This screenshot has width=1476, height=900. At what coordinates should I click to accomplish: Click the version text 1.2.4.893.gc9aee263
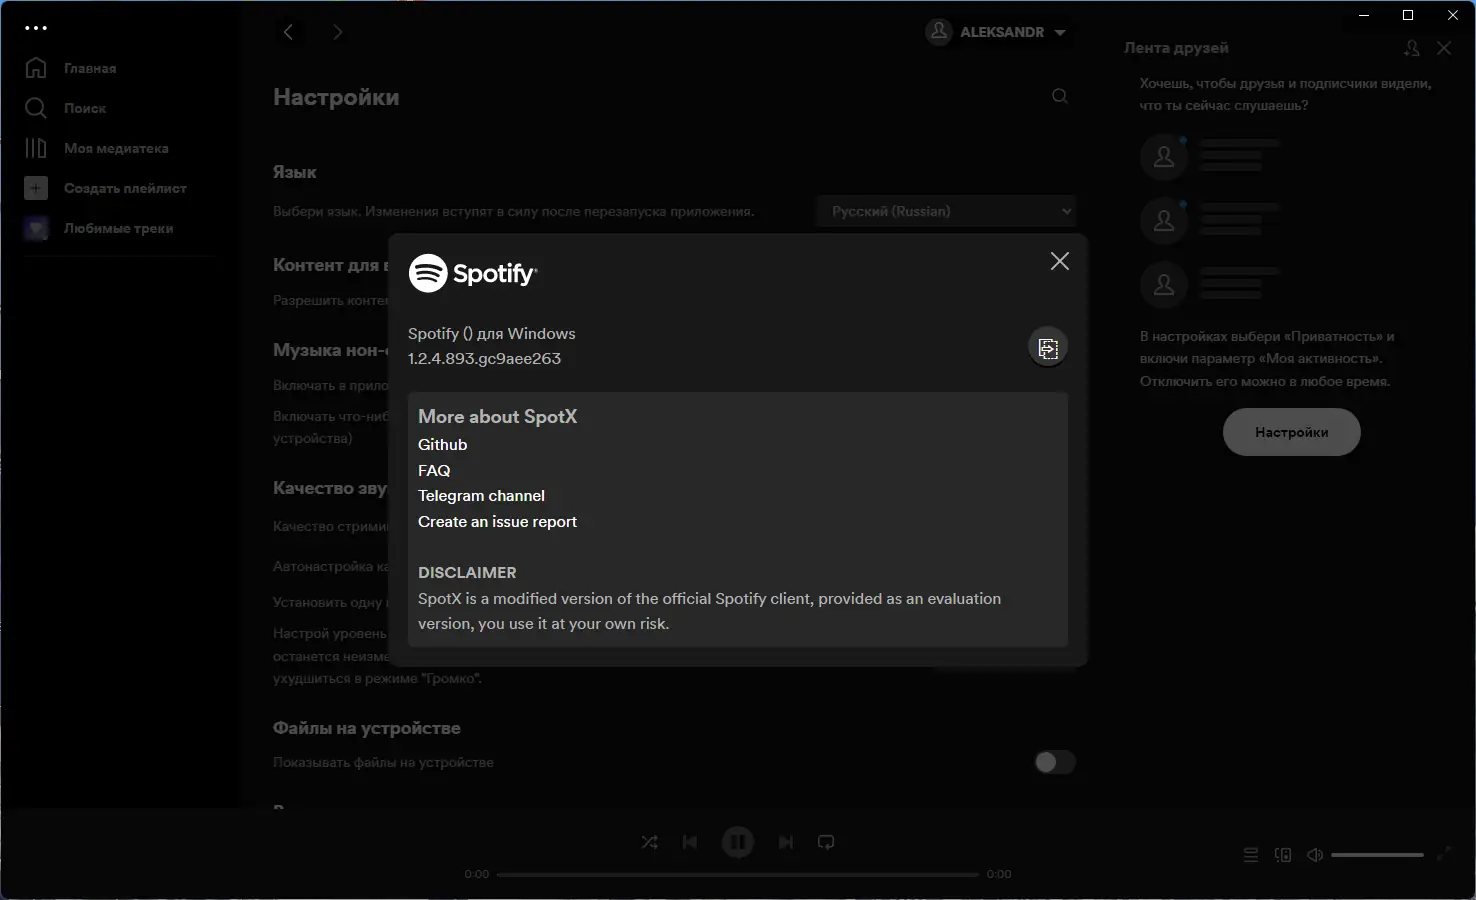tap(484, 359)
